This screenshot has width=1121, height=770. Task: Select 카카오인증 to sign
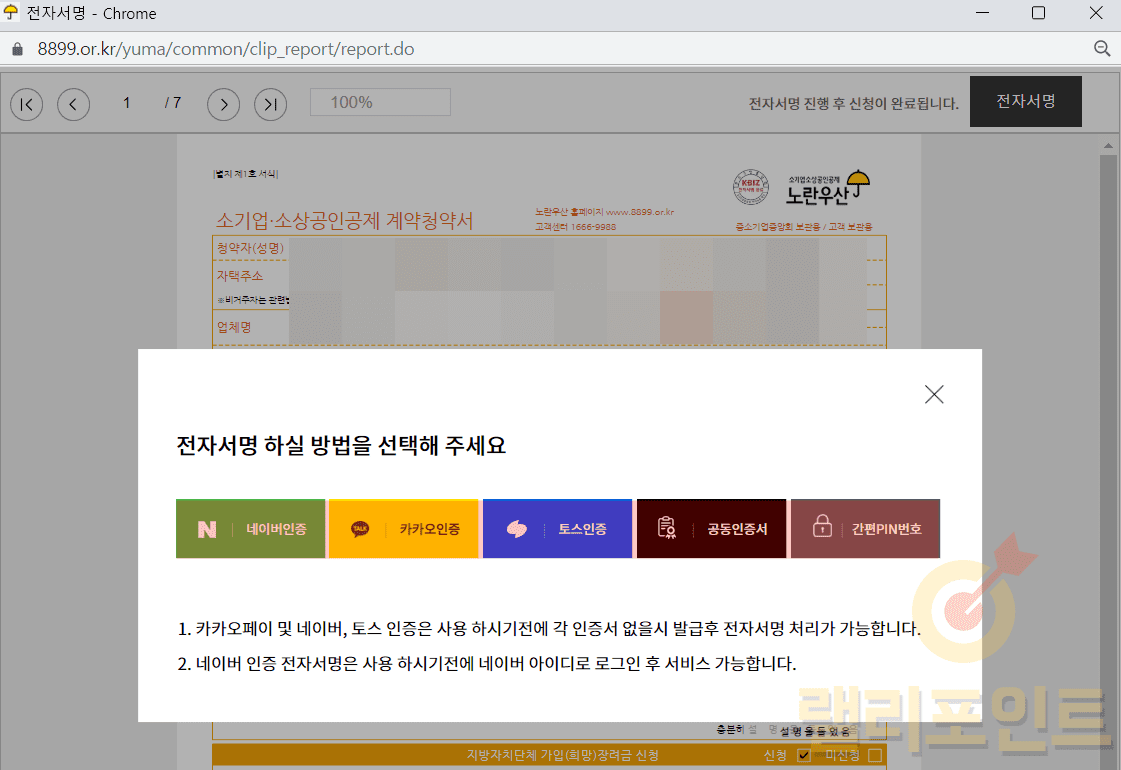point(403,529)
